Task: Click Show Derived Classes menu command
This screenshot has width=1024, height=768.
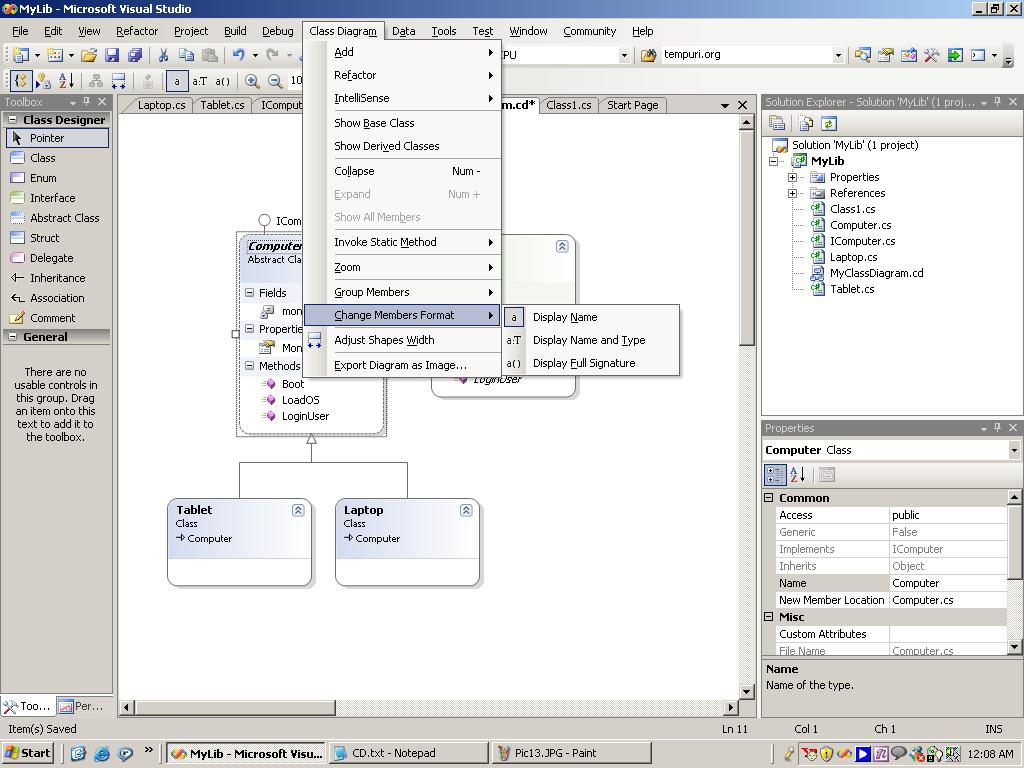Action: (402, 146)
